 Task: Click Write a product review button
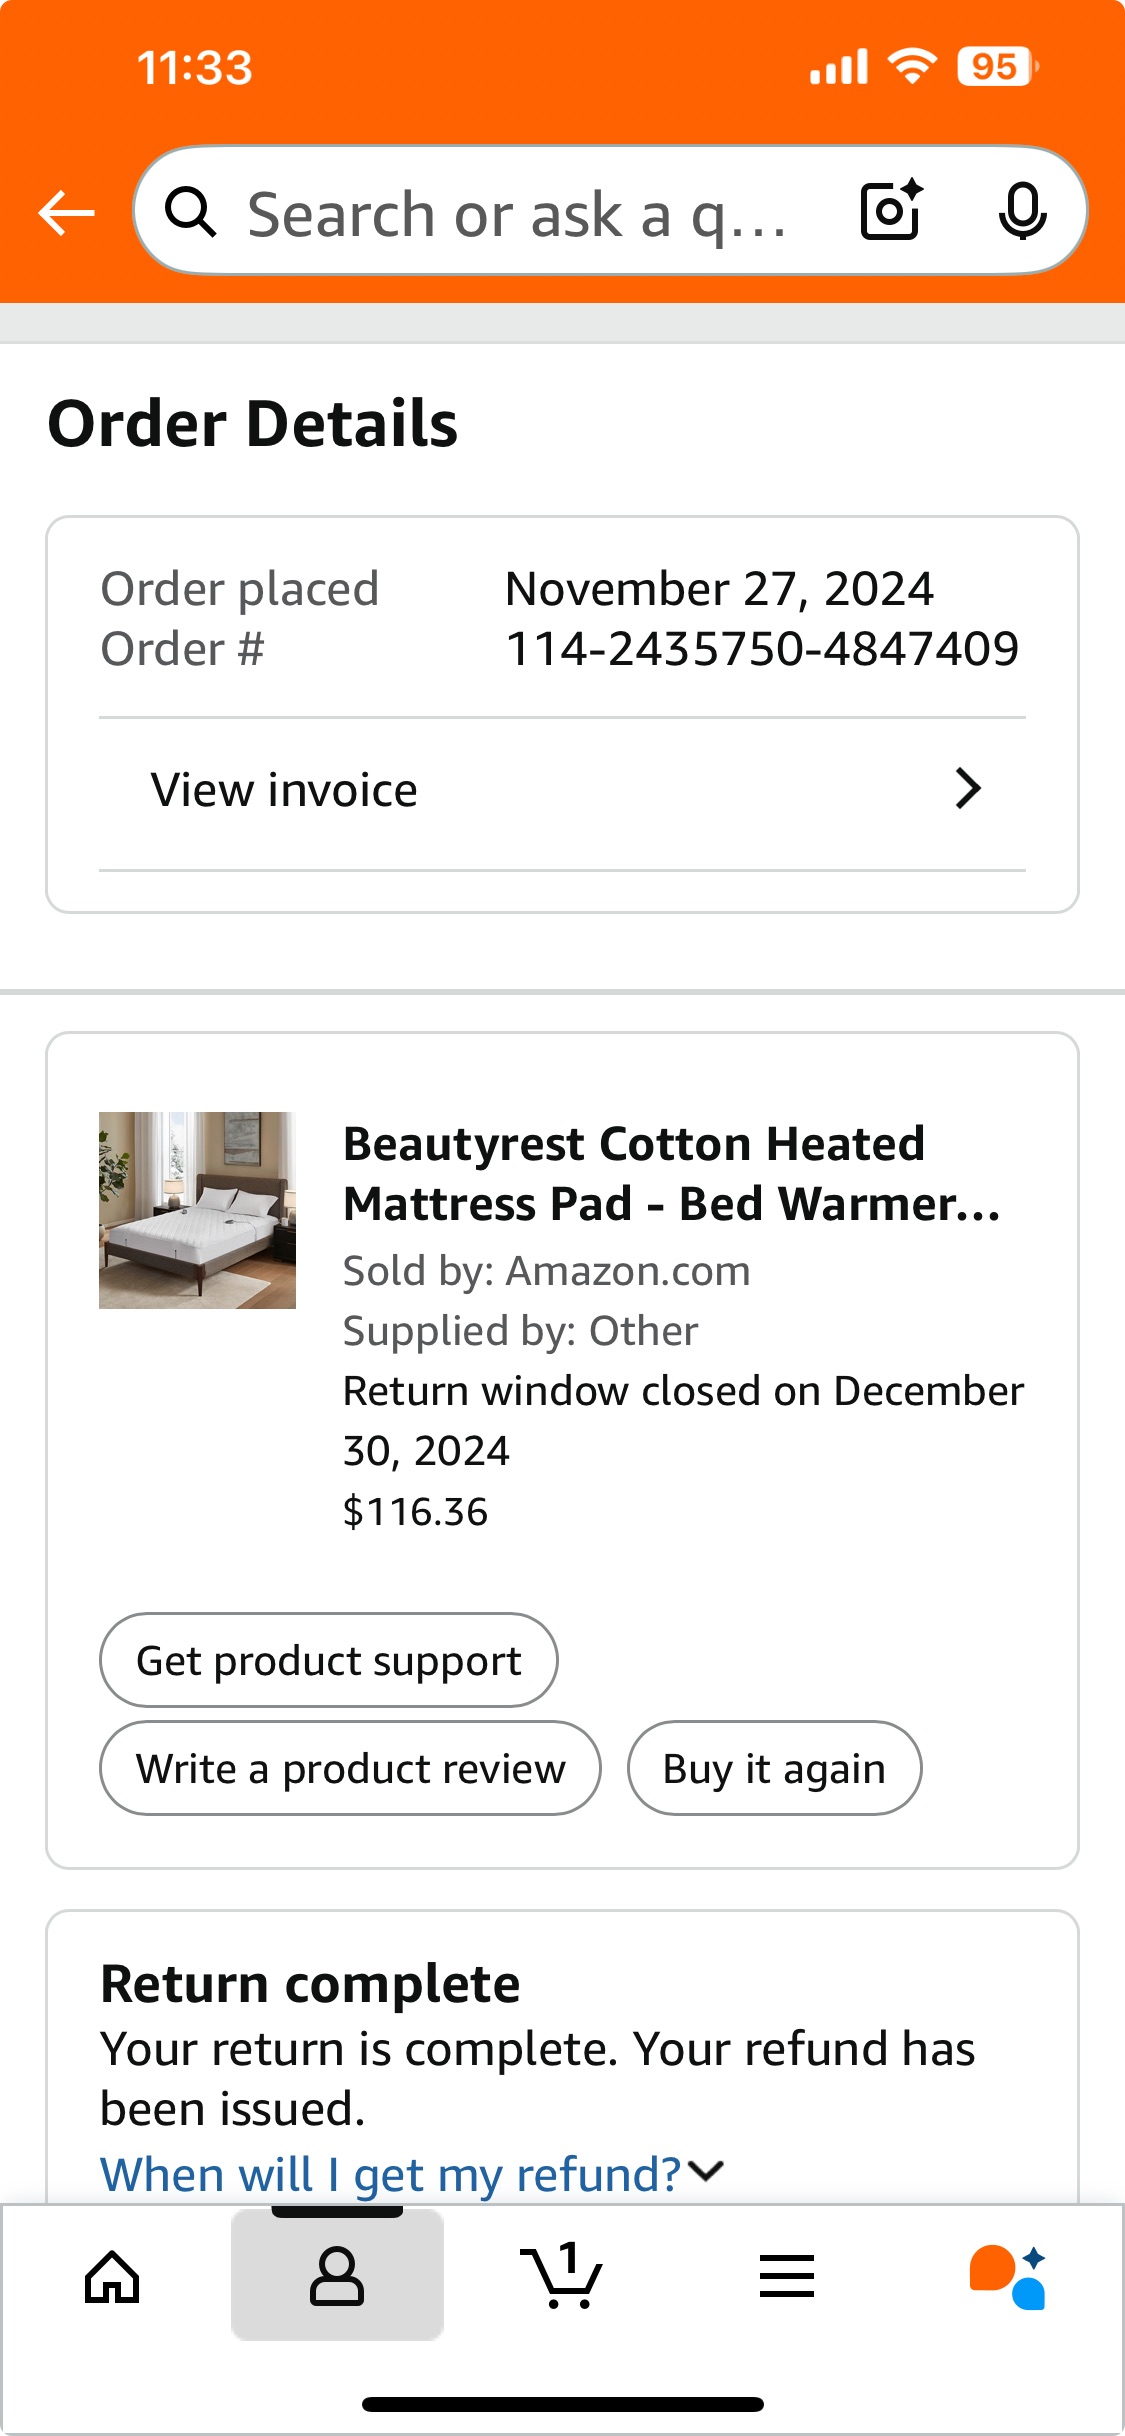click(x=351, y=1768)
